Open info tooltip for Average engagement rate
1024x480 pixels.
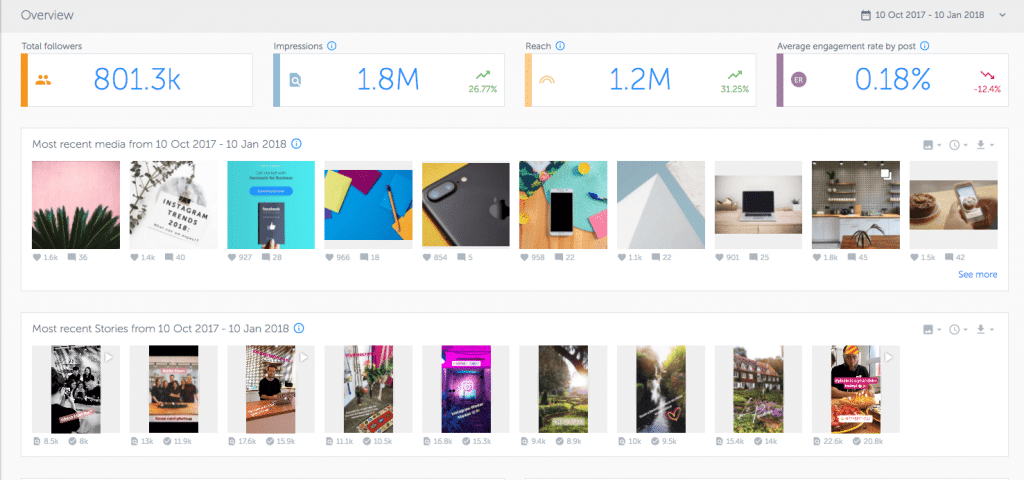click(925, 46)
